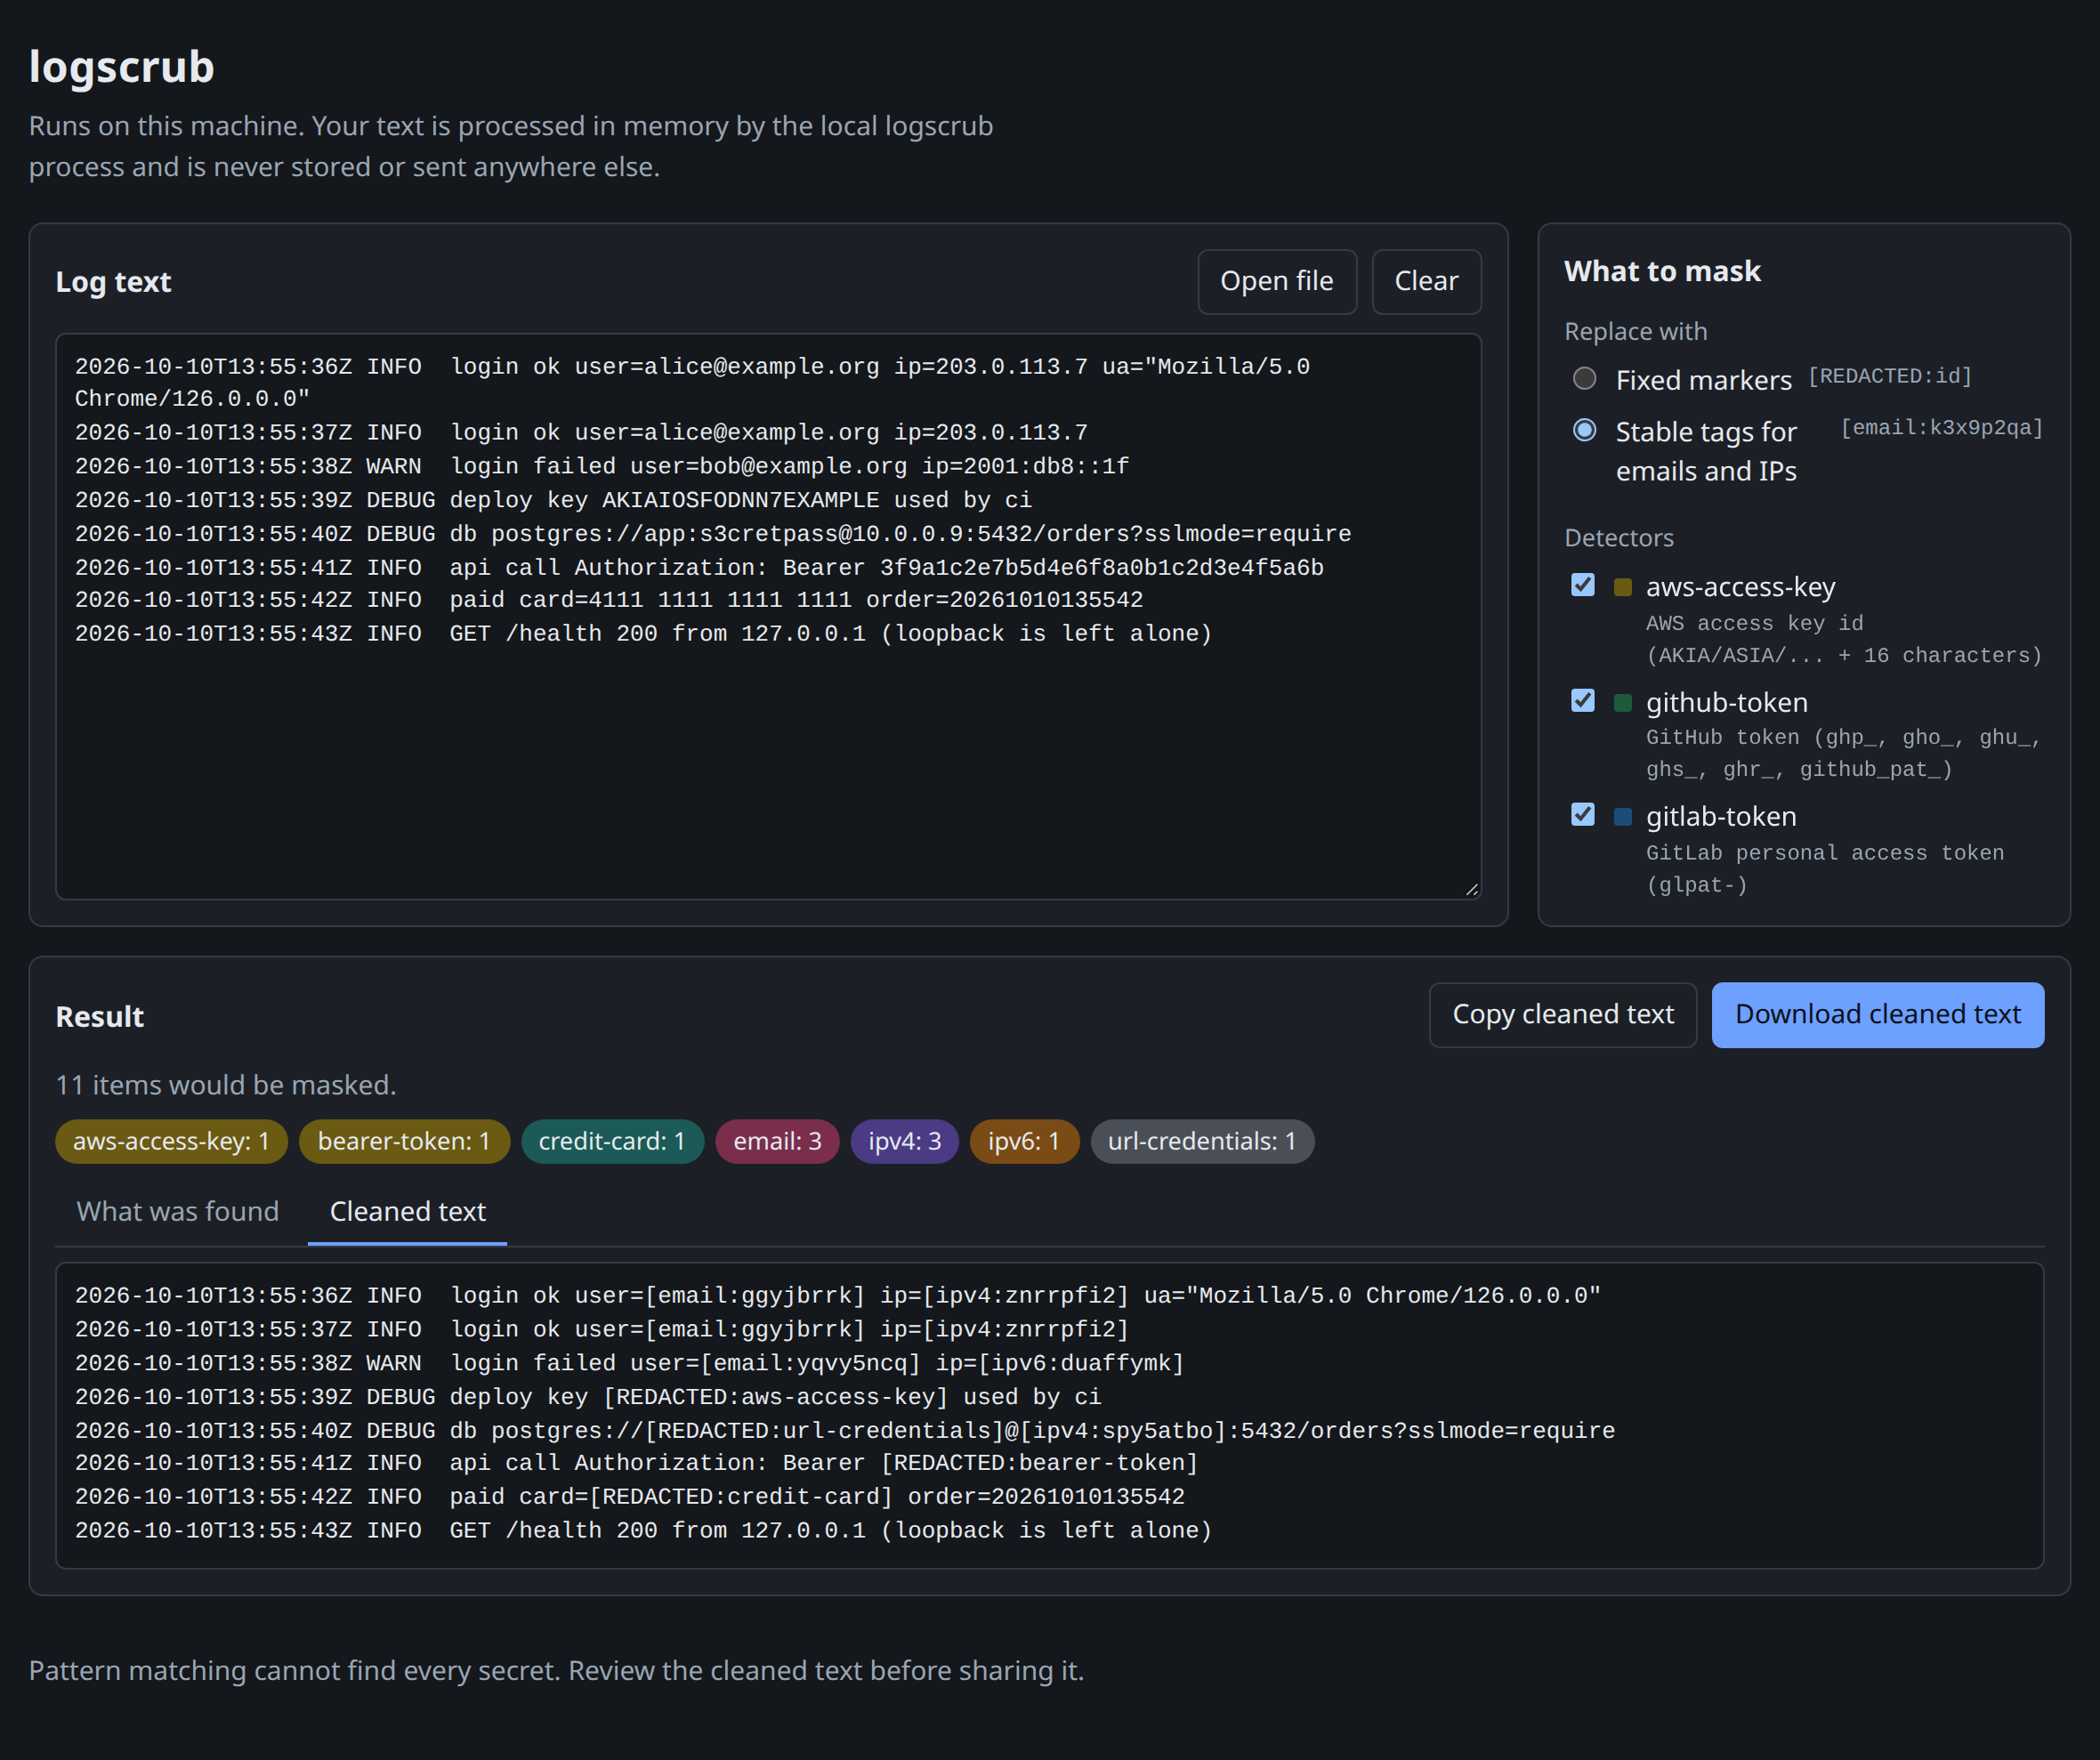
Task: Click the gitlab-token blue color swatch
Action: pos(1623,817)
